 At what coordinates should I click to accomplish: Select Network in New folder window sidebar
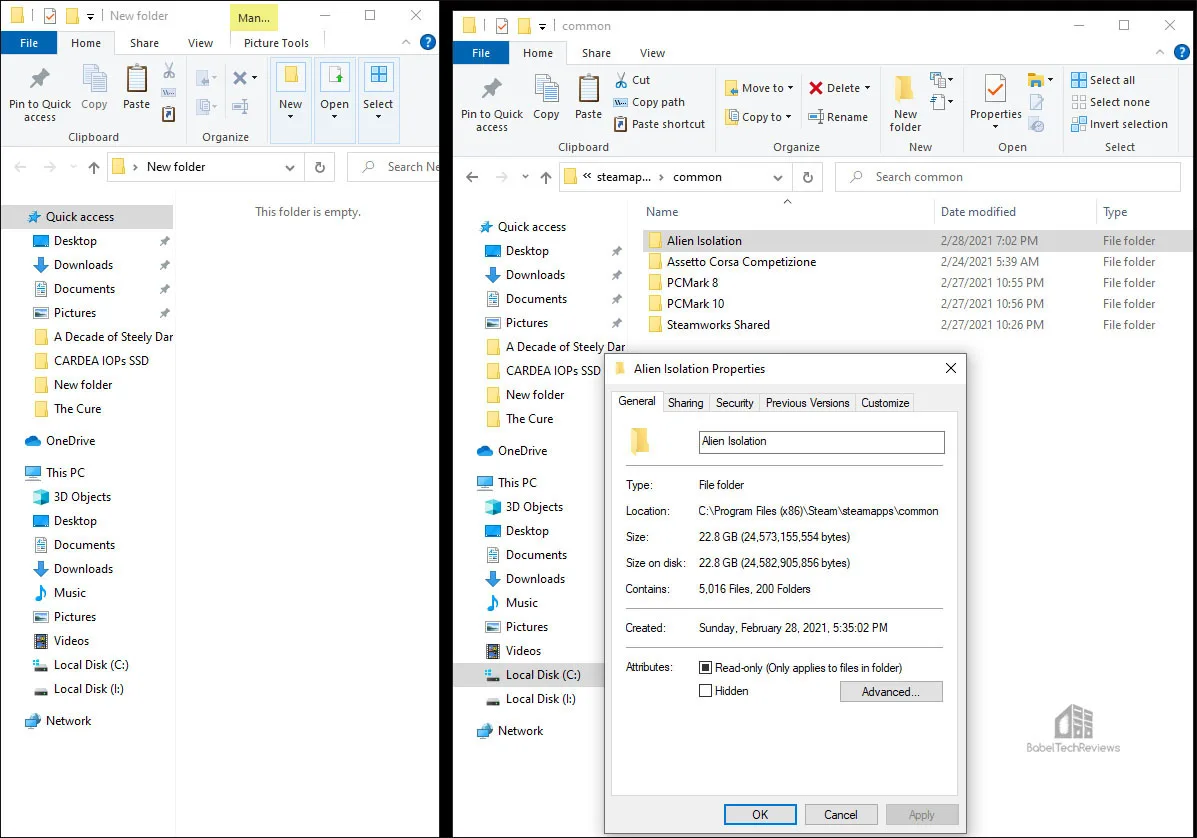[67, 721]
